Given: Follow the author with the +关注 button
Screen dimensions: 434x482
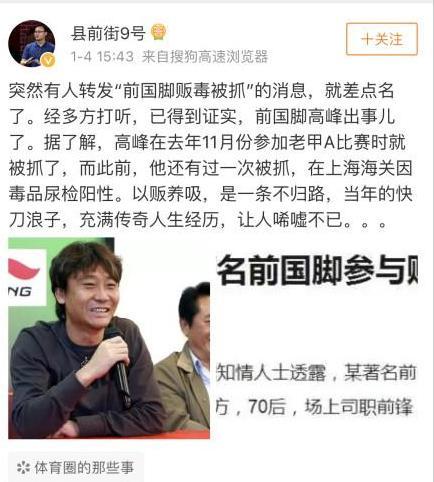Looking at the screenshot, I should 382,39.
